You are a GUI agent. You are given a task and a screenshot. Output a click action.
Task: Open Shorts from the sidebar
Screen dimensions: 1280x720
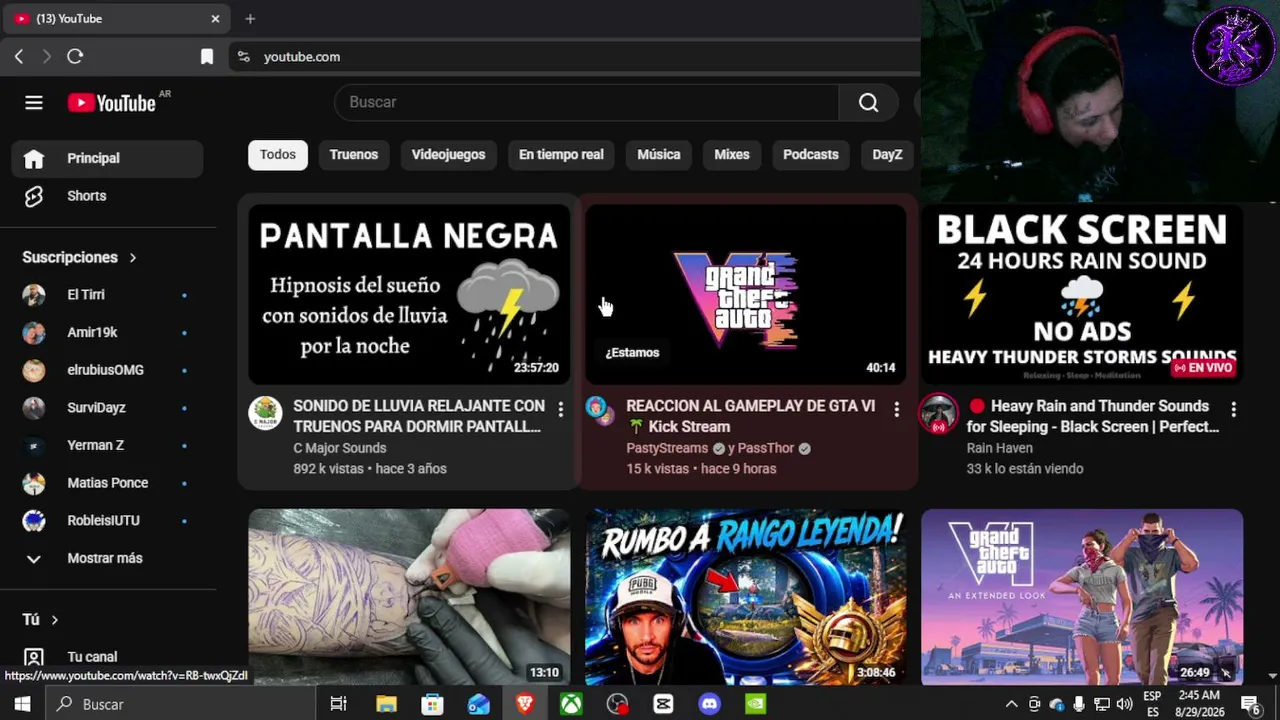point(108,196)
